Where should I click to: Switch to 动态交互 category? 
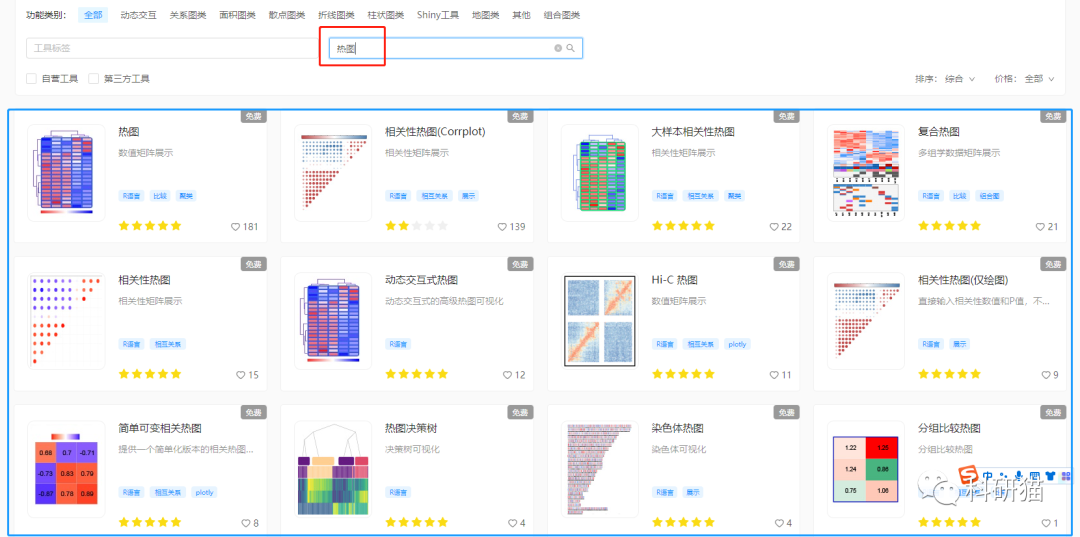tap(138, 14)
